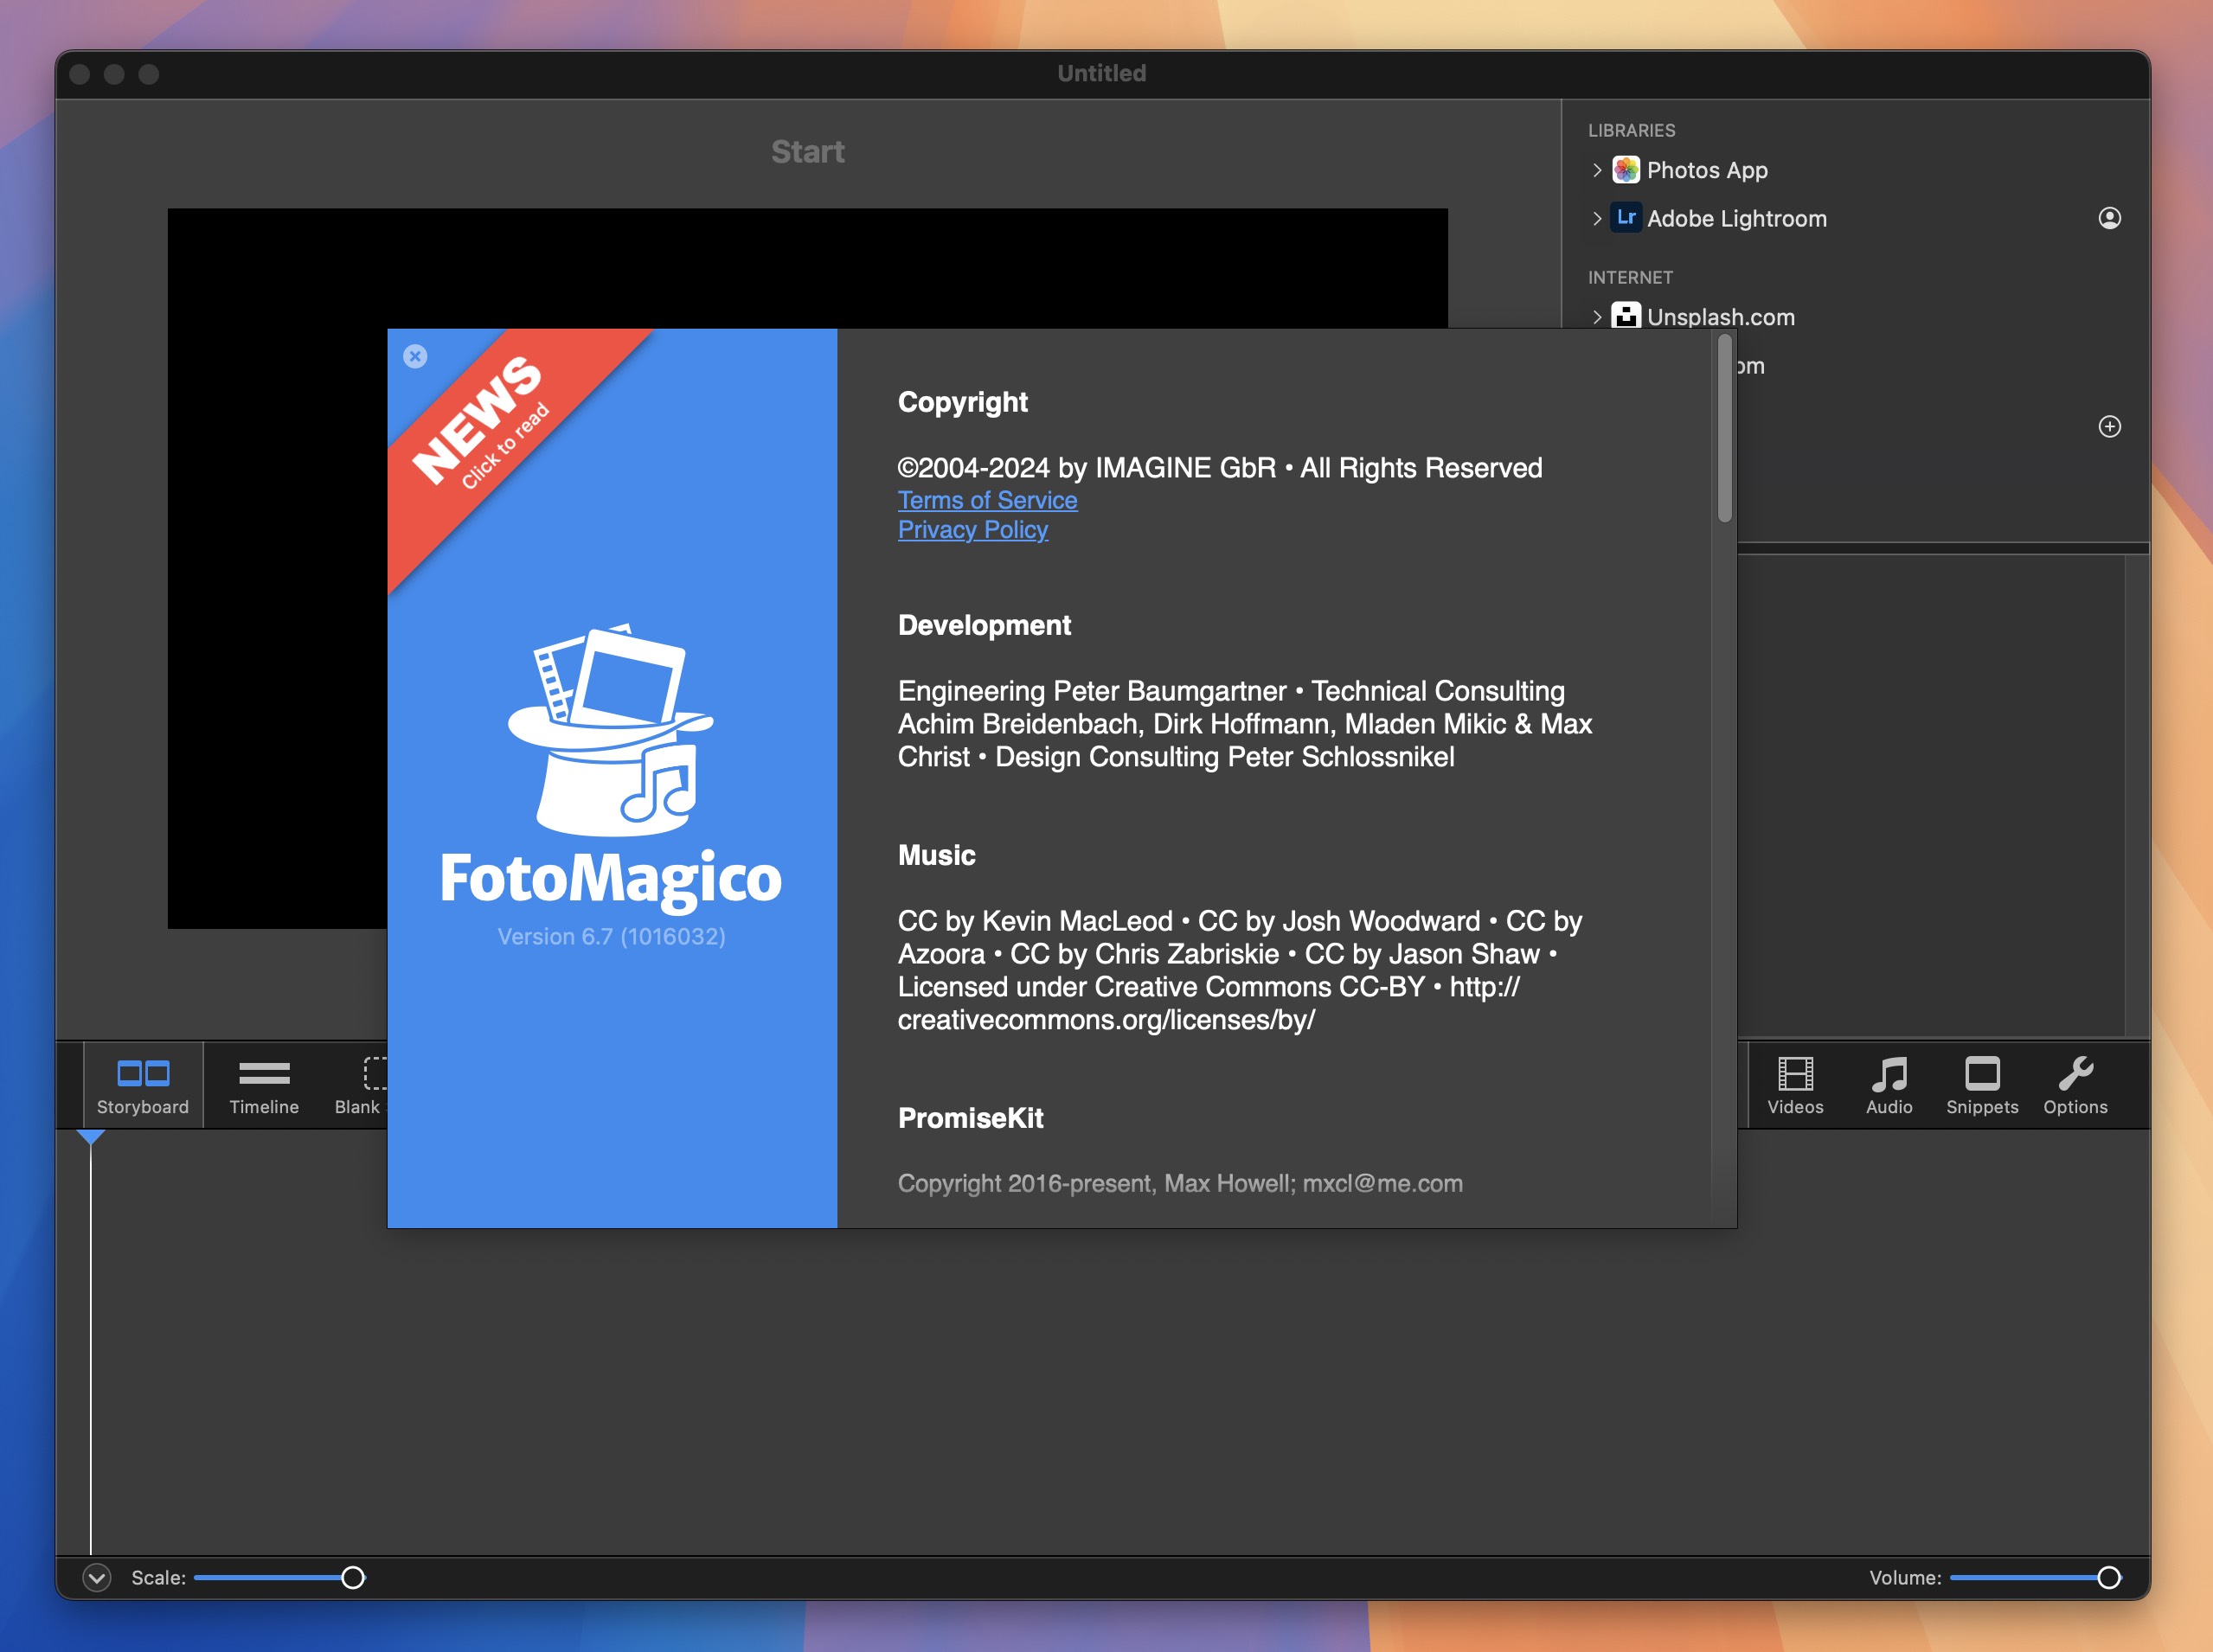Click the Copyright heading
Viewport: 2213px width, 1652px height.
coord(962,402)
